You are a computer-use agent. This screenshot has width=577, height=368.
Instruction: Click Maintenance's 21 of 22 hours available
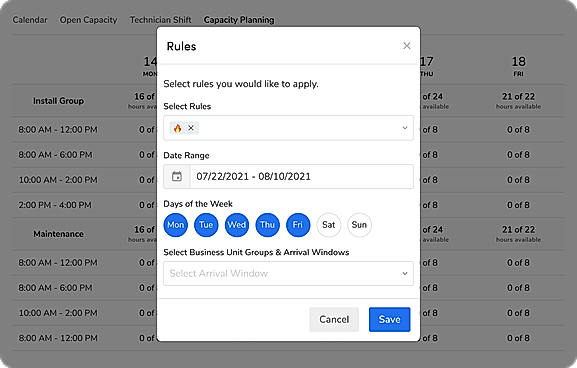pos(518,234)
